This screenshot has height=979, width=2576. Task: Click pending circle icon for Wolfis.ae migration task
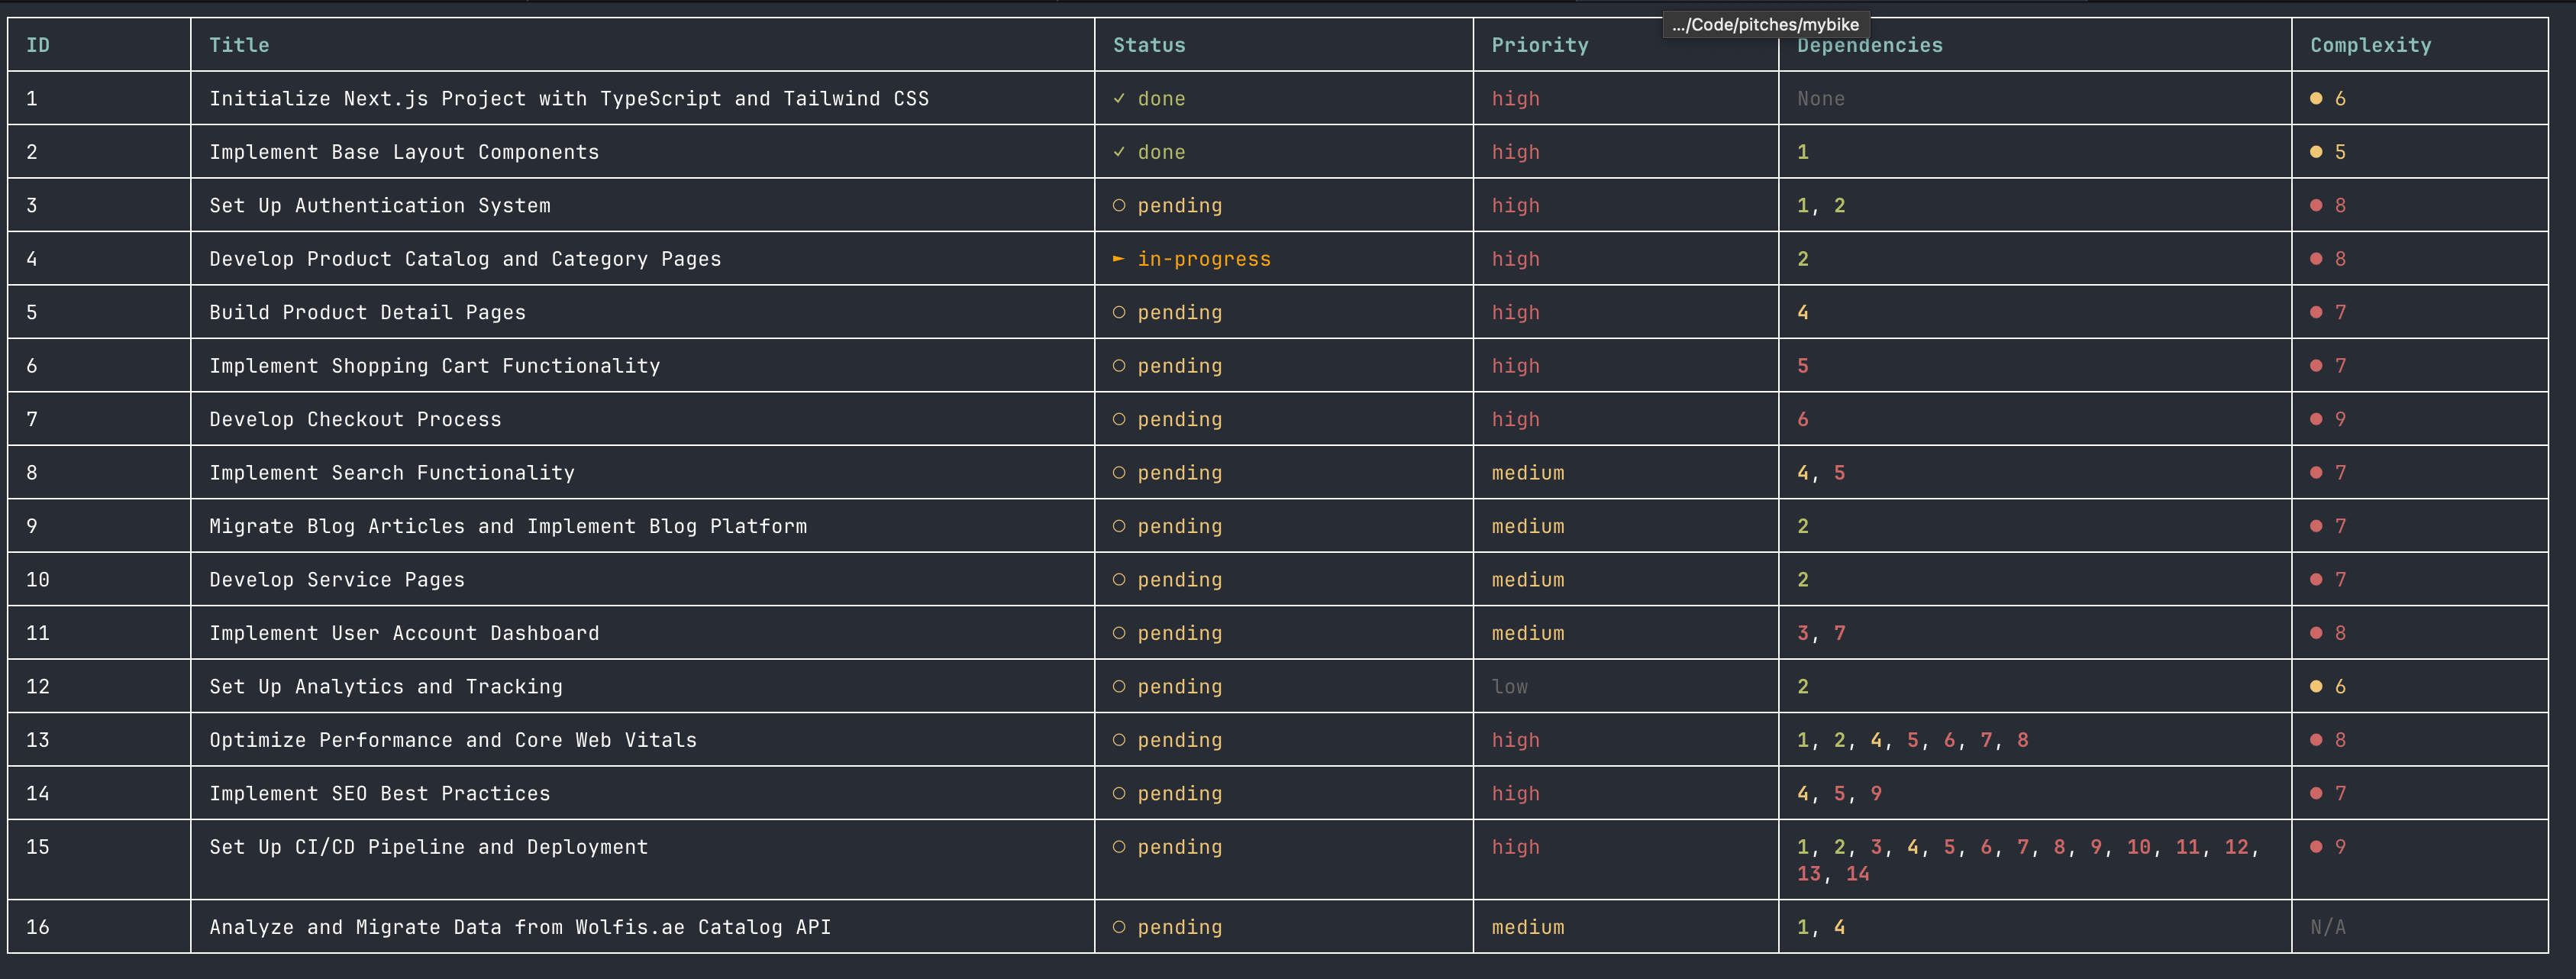(x=1119, y=928)
